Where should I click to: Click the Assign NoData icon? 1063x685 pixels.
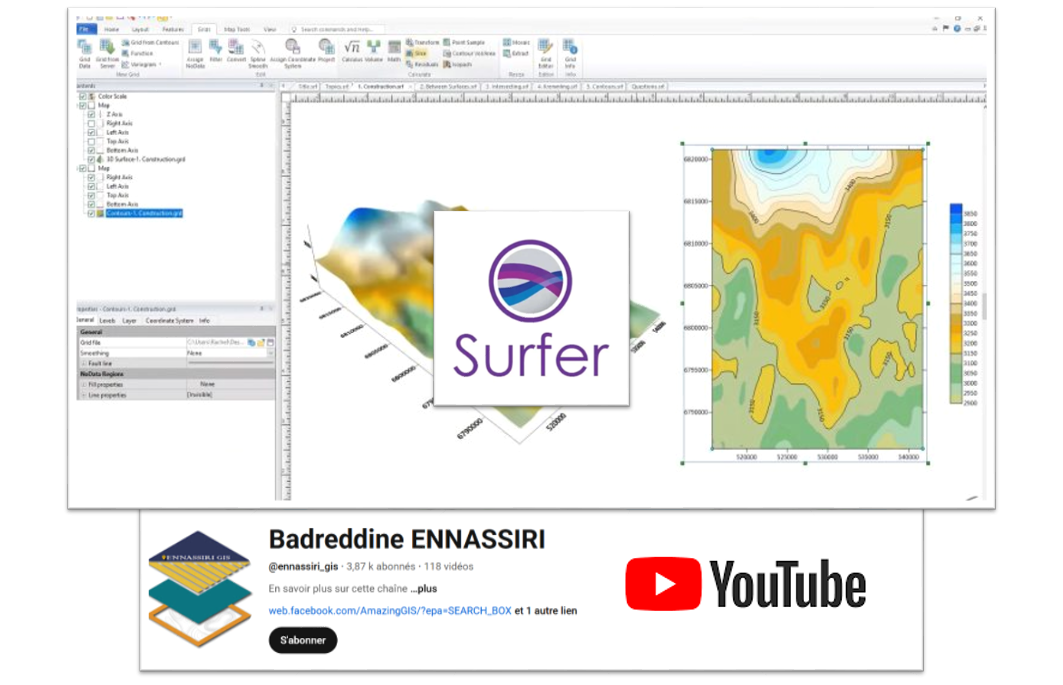pyautogui.click(x=195, y=54)
